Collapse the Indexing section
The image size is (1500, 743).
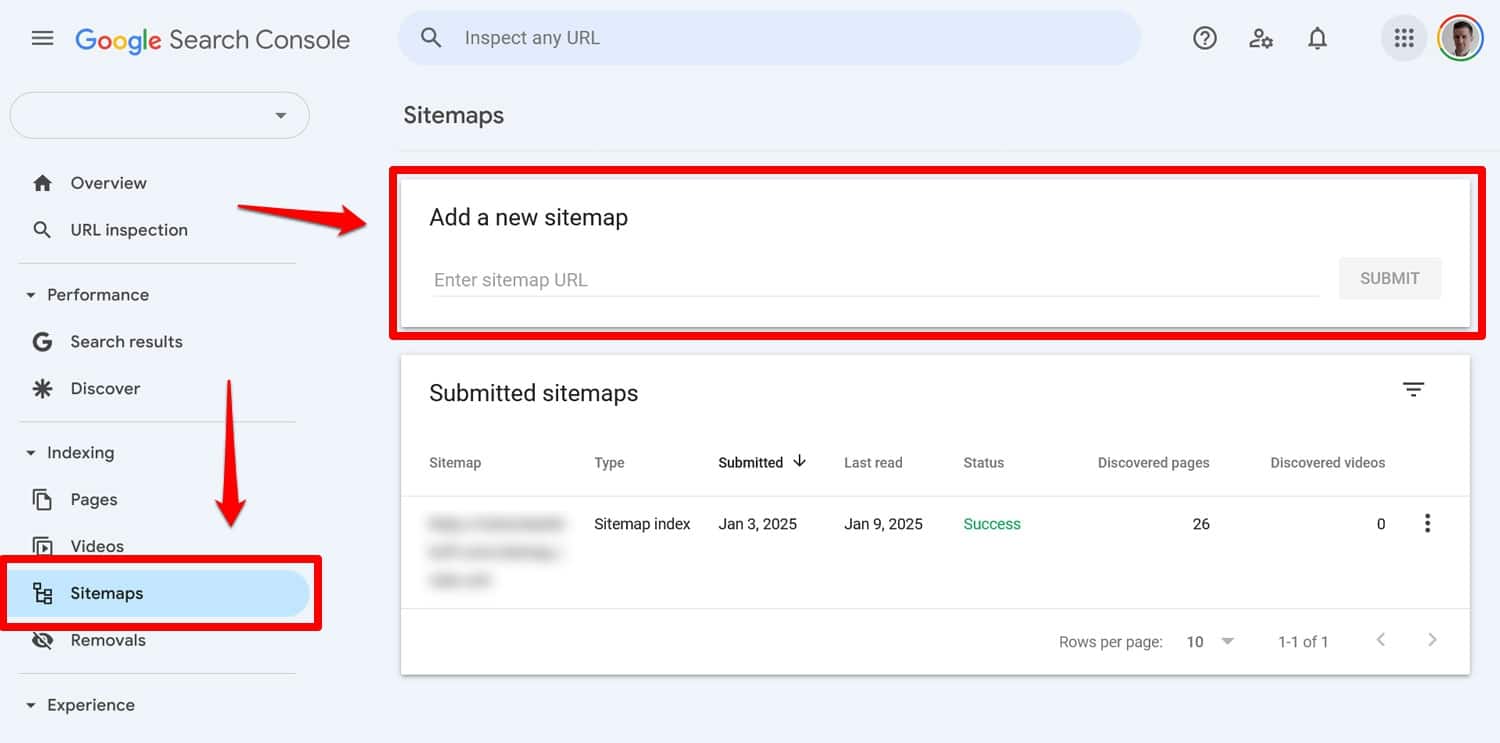click(x=30, y=453)
